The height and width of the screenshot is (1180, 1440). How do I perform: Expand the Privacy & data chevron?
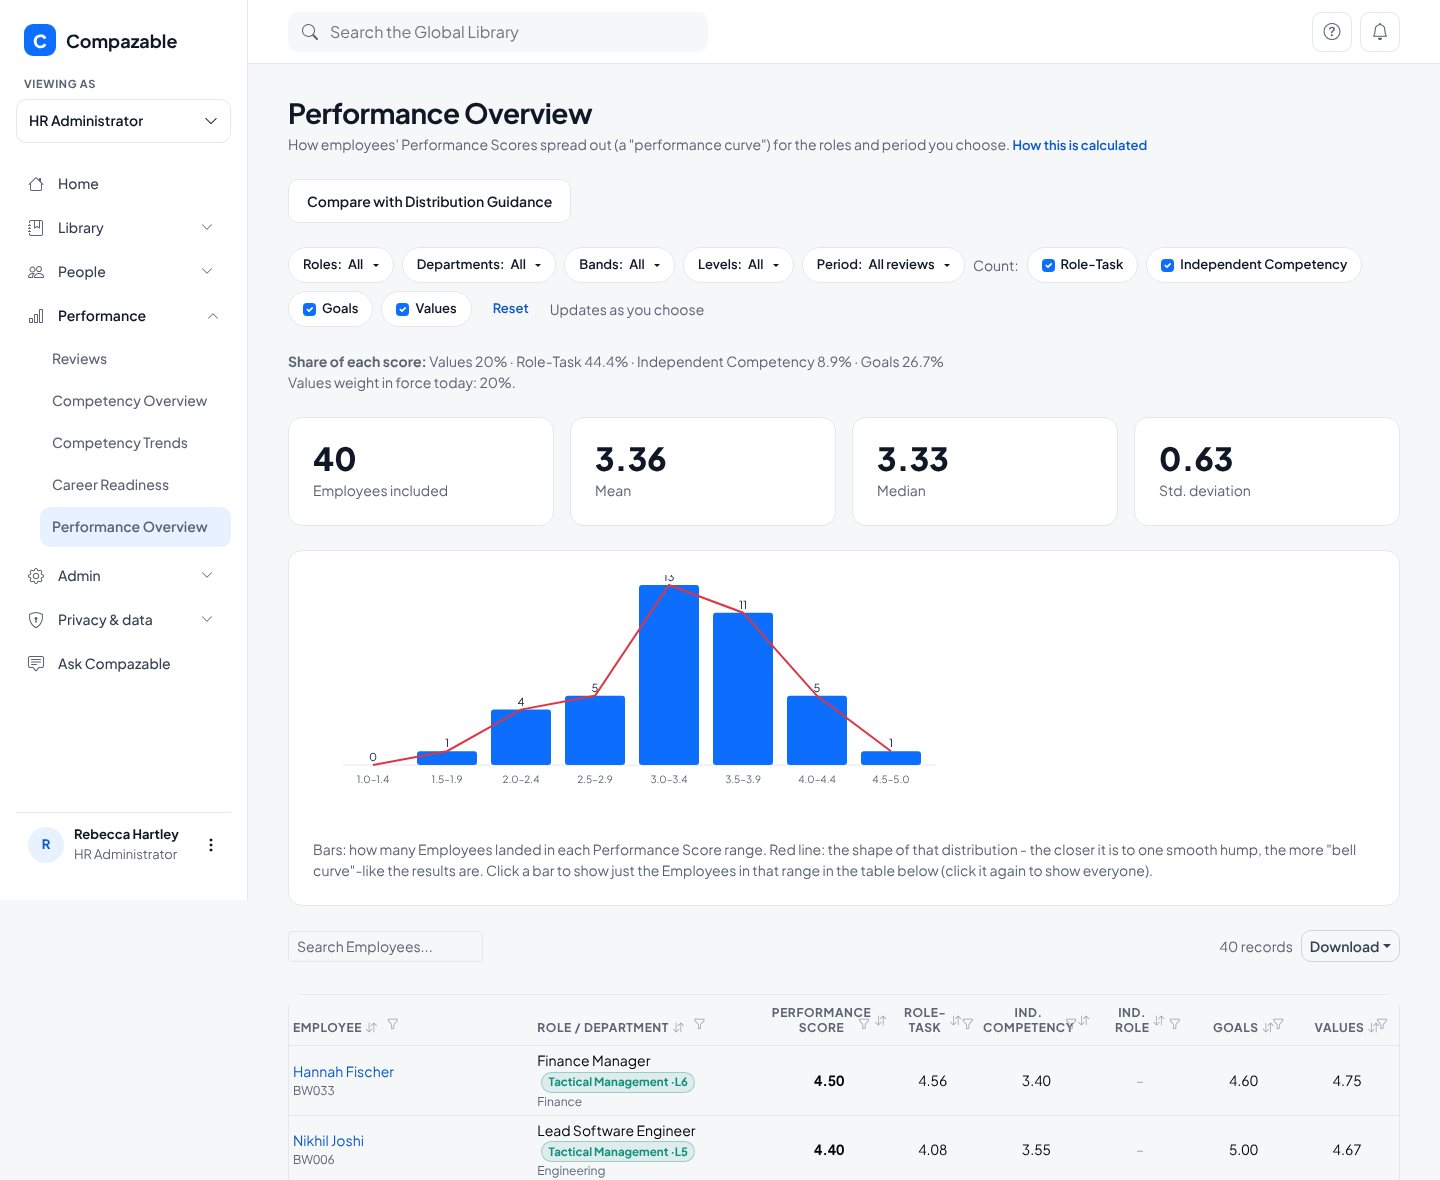(x=207, y=620)
